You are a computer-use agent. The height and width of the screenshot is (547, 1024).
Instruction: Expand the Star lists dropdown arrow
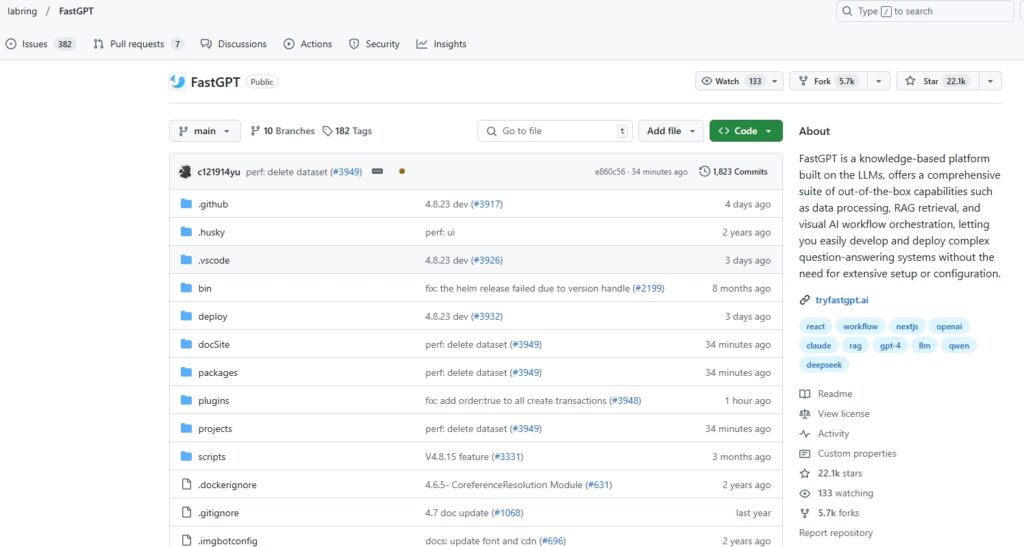tap(989, 81)
